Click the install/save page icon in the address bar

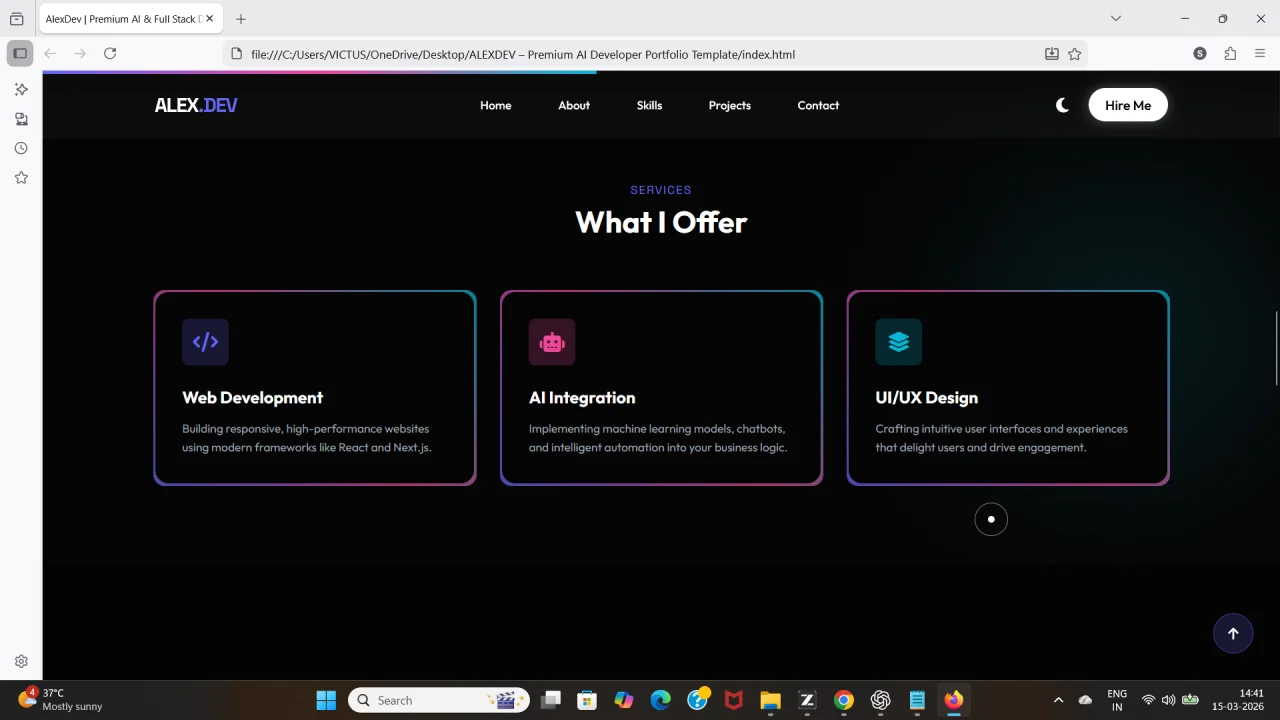point(1052,54)
